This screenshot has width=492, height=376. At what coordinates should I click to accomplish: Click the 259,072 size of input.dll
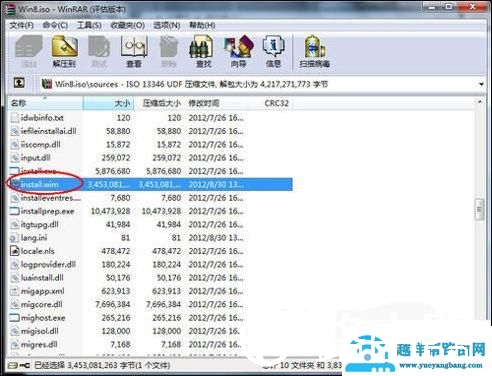click(116, 158)
